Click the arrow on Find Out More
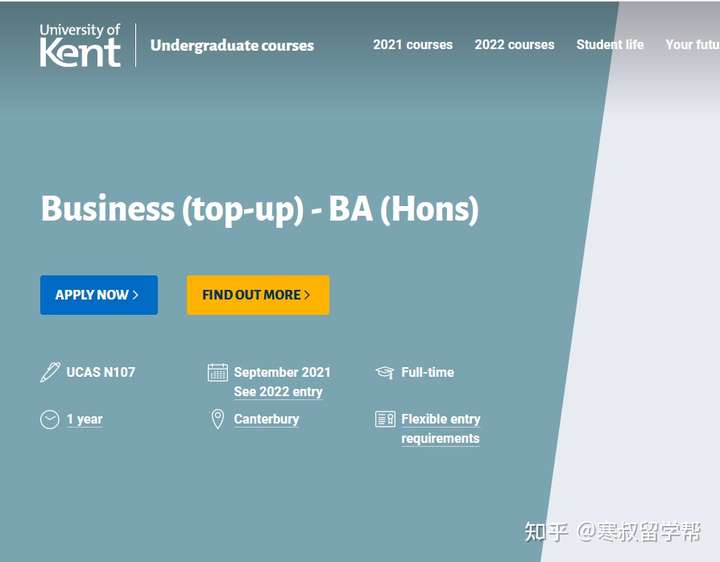Viewport: 720px width, 562px height. pyautogui.click(x=307, y=295)
